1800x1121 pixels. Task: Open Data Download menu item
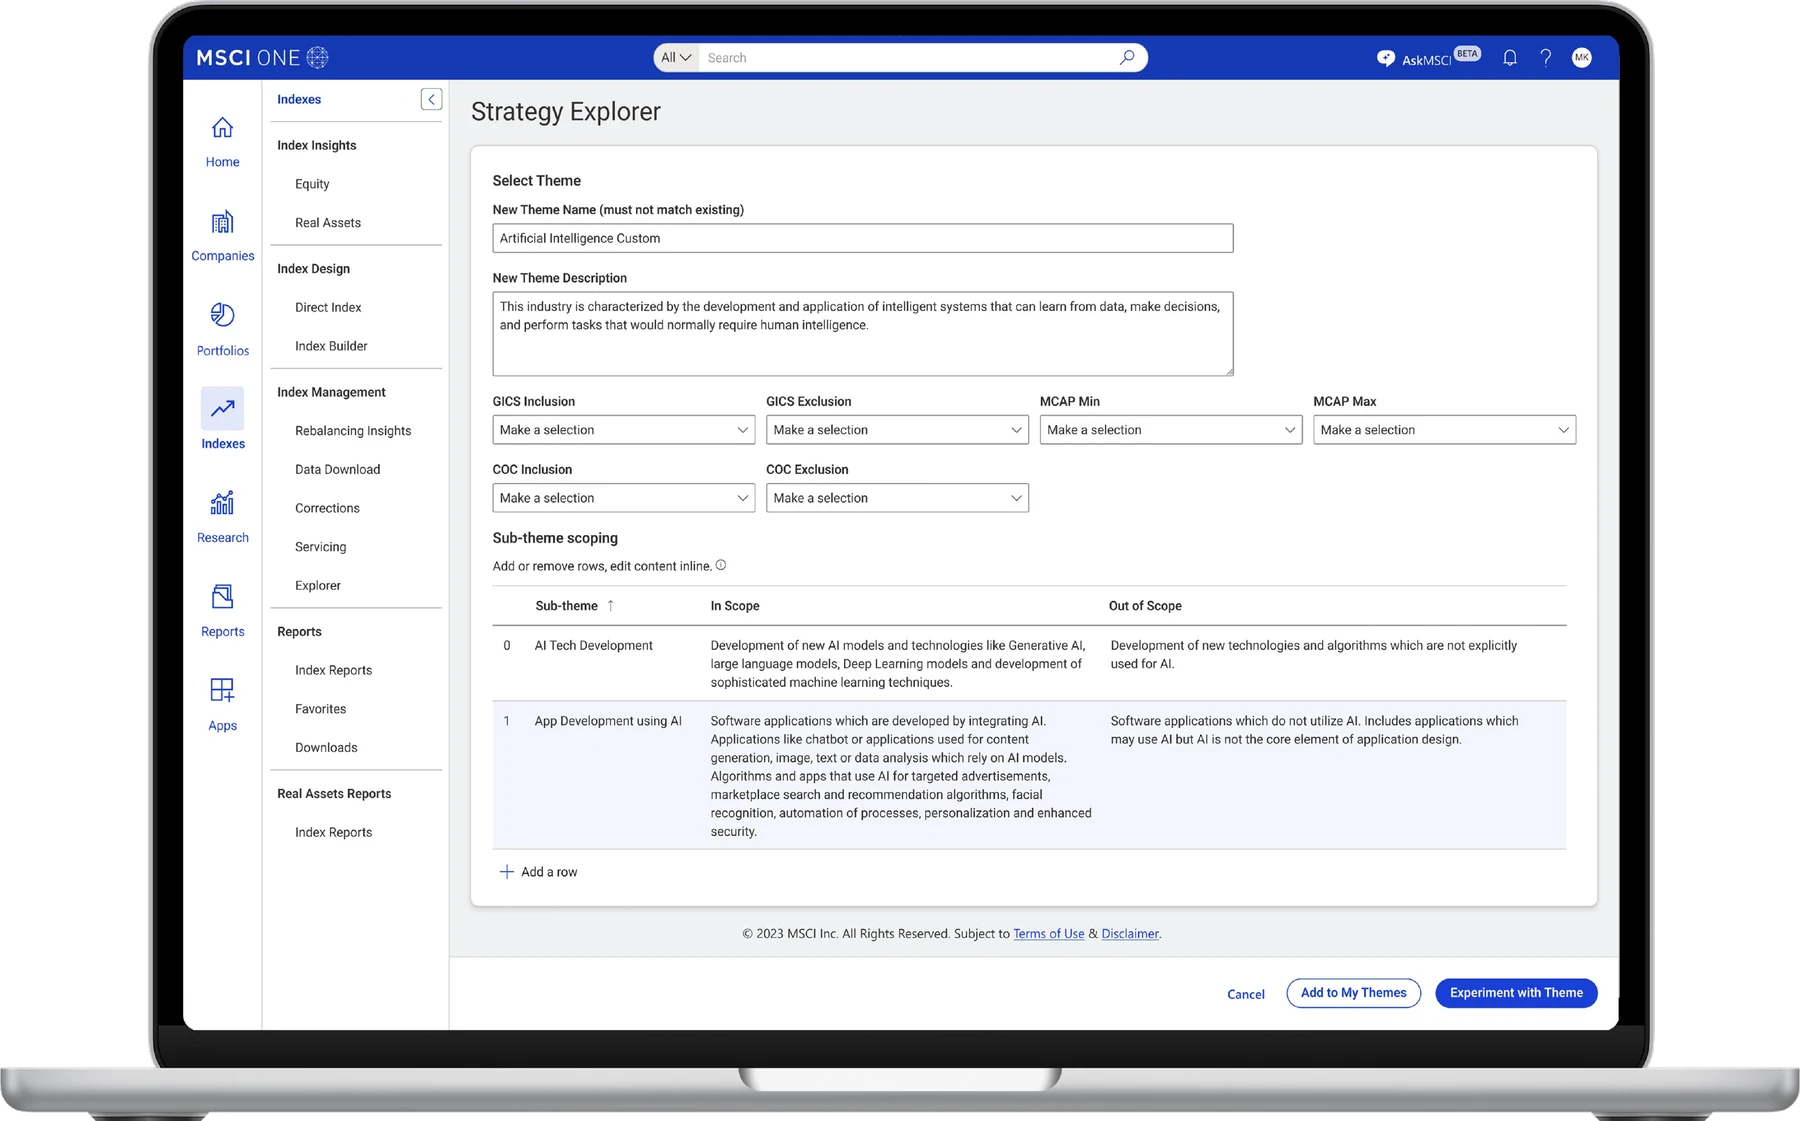point(337,470)
